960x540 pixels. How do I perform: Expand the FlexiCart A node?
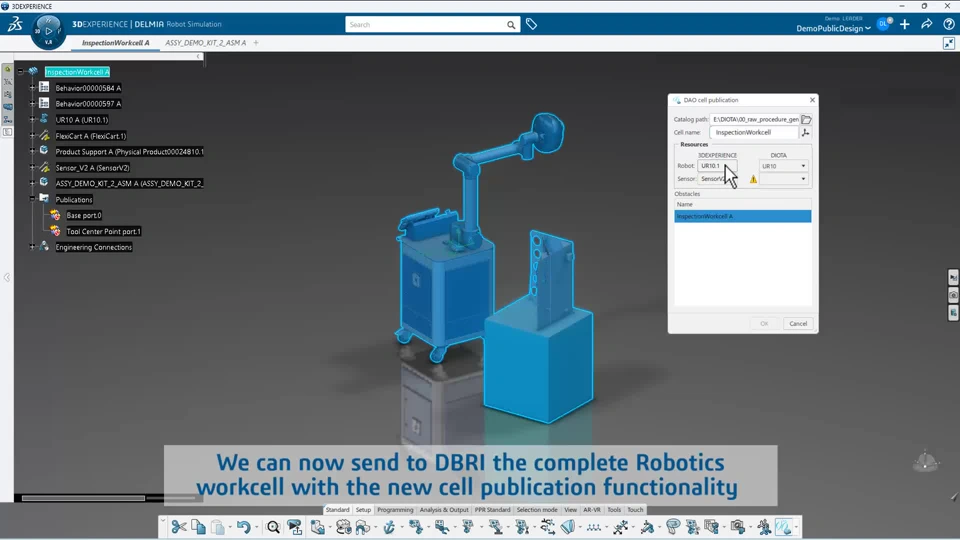(x=32, y=135)
